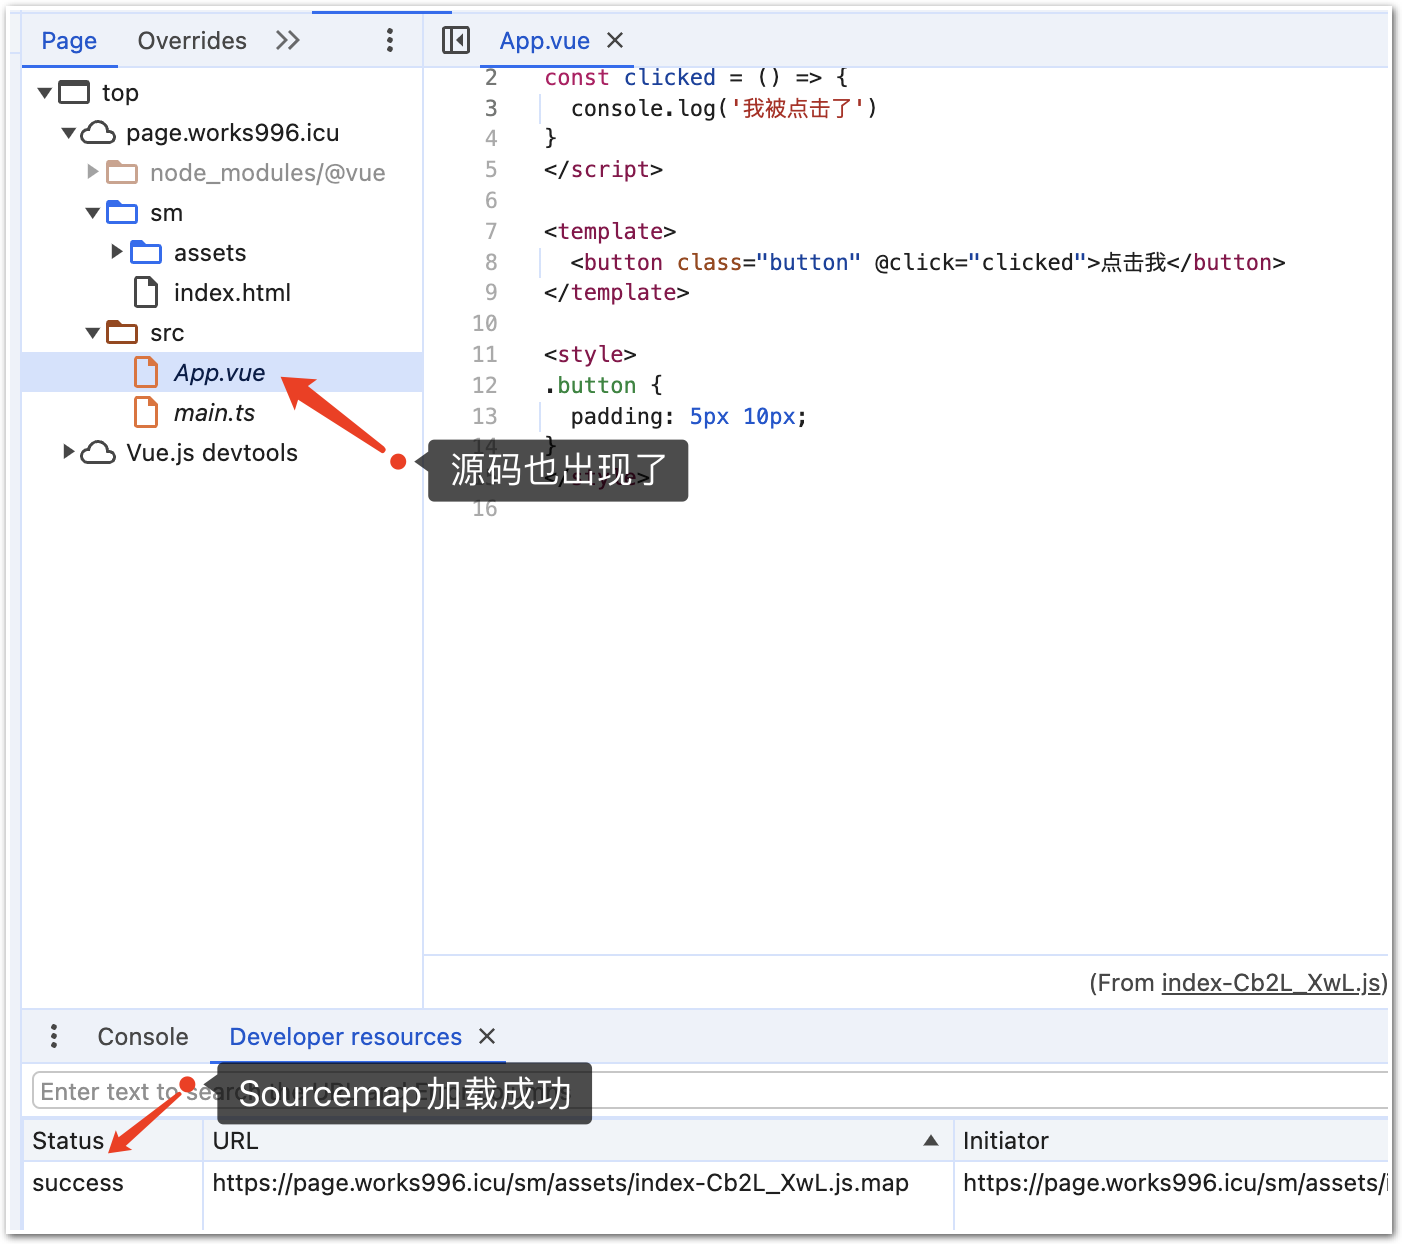This screenshot has height=1244, width=1402.
Task: Collapse the top frame node
Action: pos(45,93)
